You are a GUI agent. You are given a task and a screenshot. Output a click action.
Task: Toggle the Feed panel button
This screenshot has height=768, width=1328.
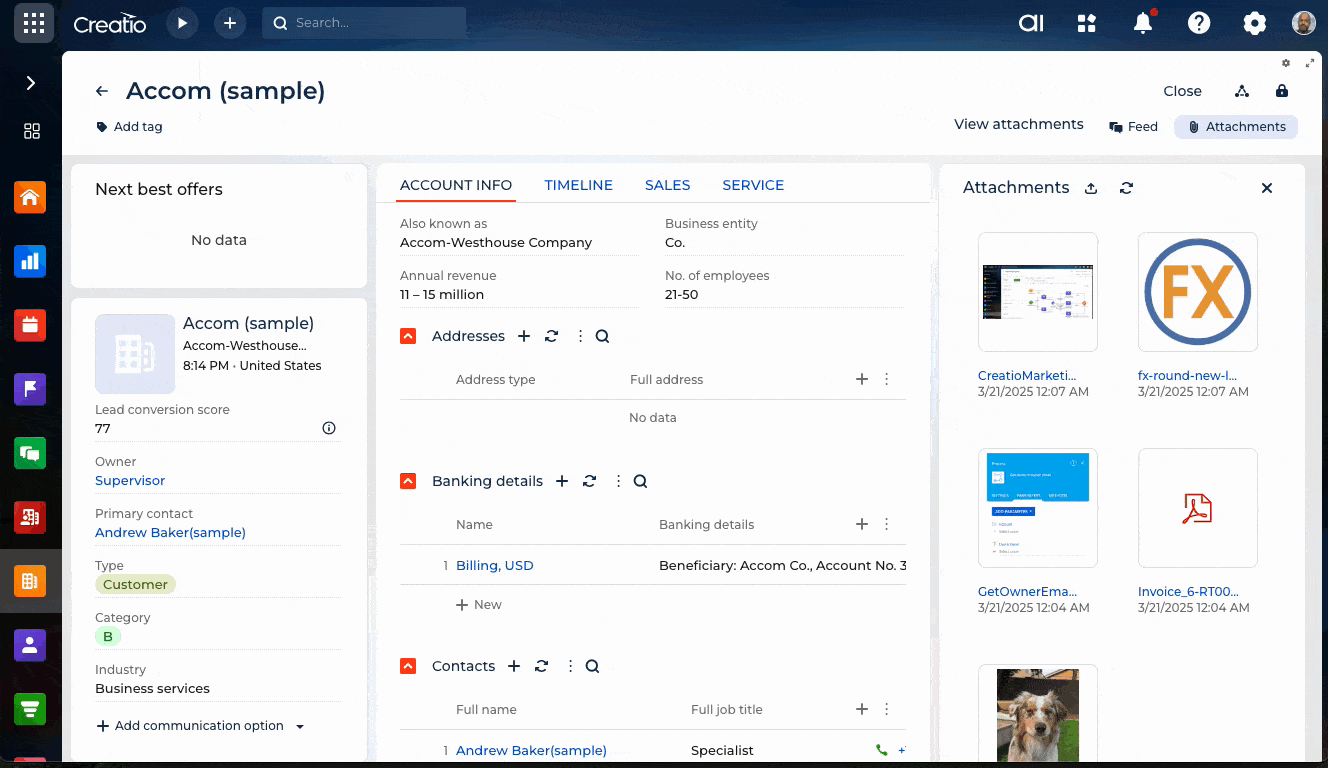(1133, 127)
